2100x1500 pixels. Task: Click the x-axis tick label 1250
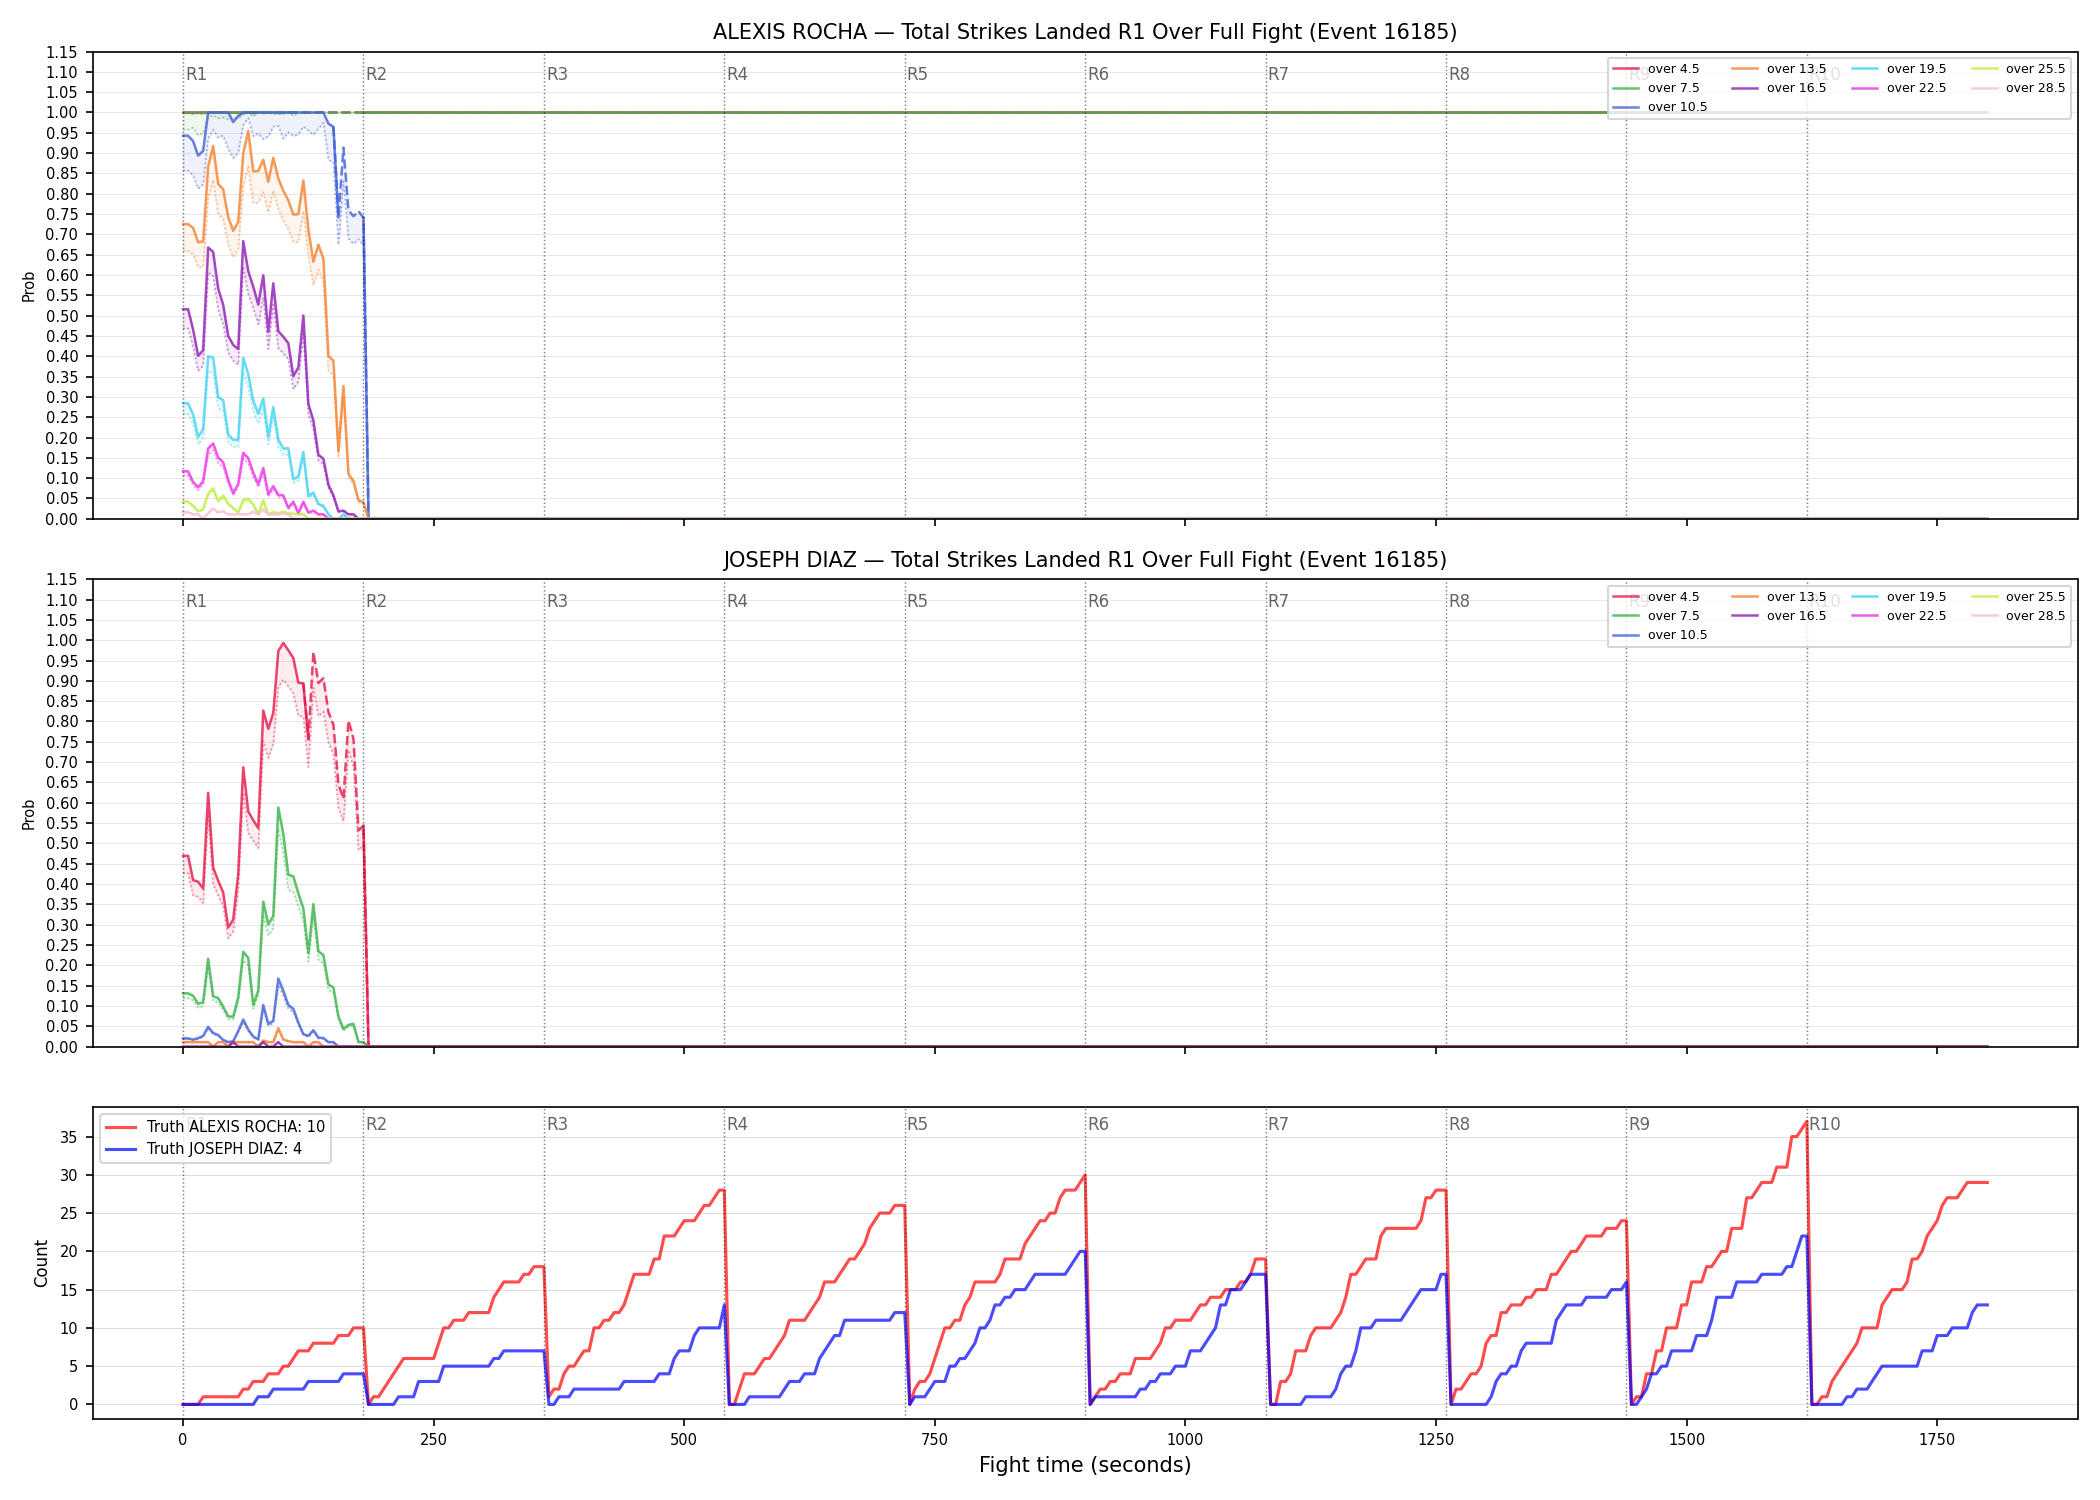pos(1436,1440)
